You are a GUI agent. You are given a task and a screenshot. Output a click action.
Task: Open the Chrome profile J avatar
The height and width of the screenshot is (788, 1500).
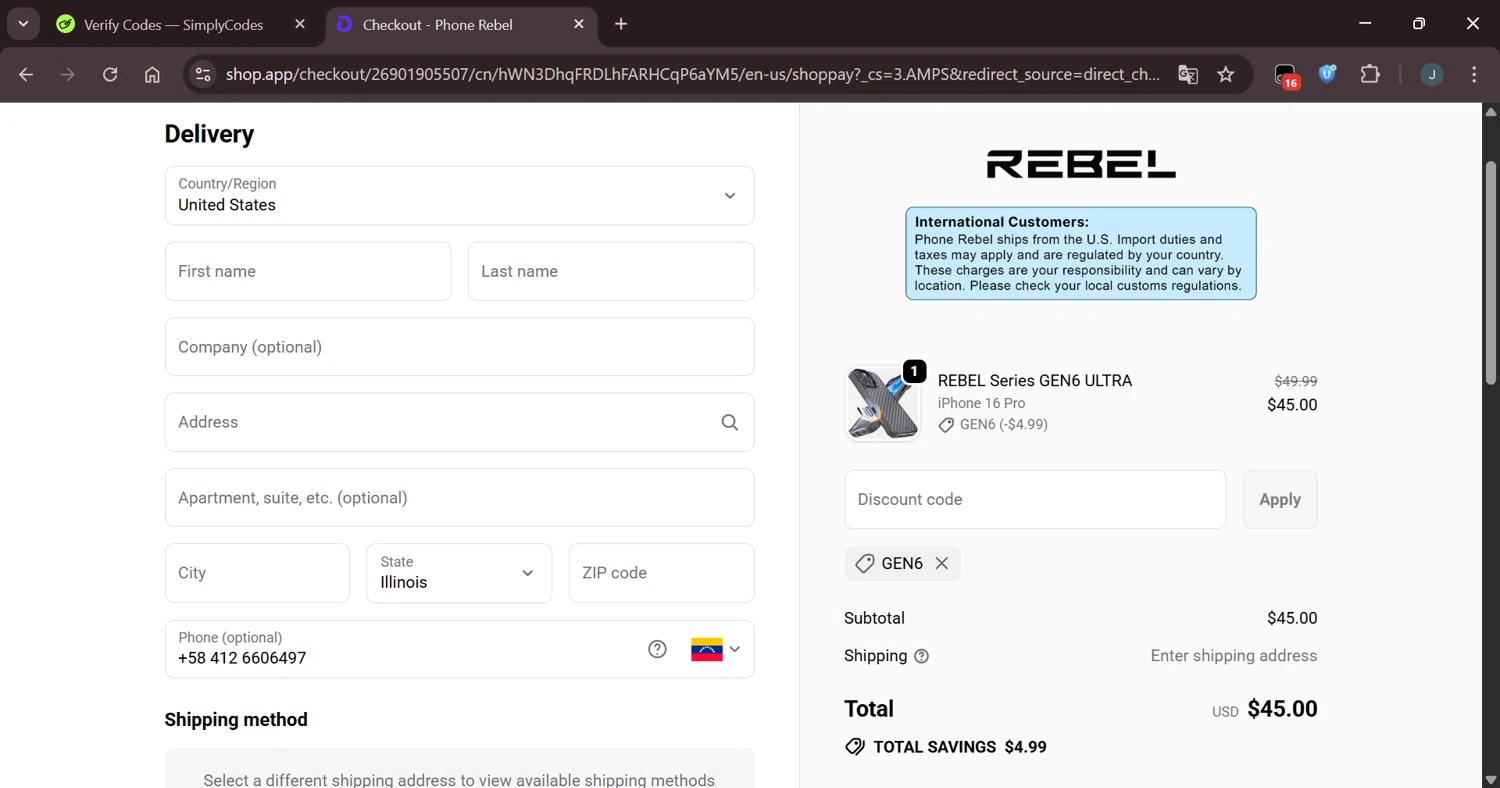pos(1432,75)
